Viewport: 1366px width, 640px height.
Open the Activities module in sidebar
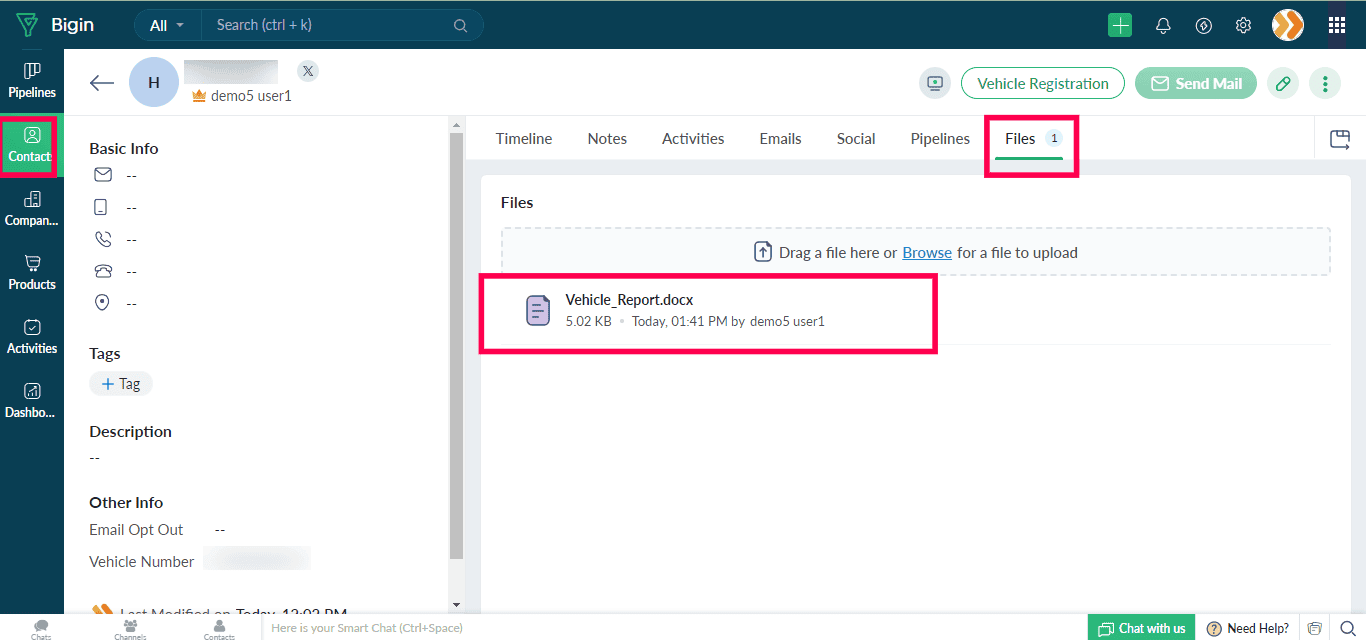point(32,337)
